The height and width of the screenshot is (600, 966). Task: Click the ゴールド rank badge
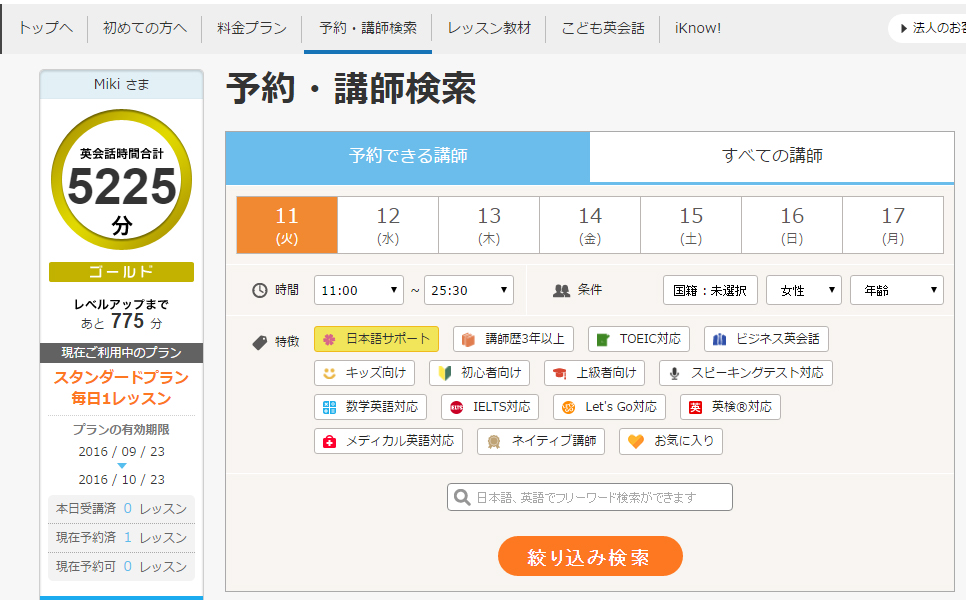(x=121, y=272)
